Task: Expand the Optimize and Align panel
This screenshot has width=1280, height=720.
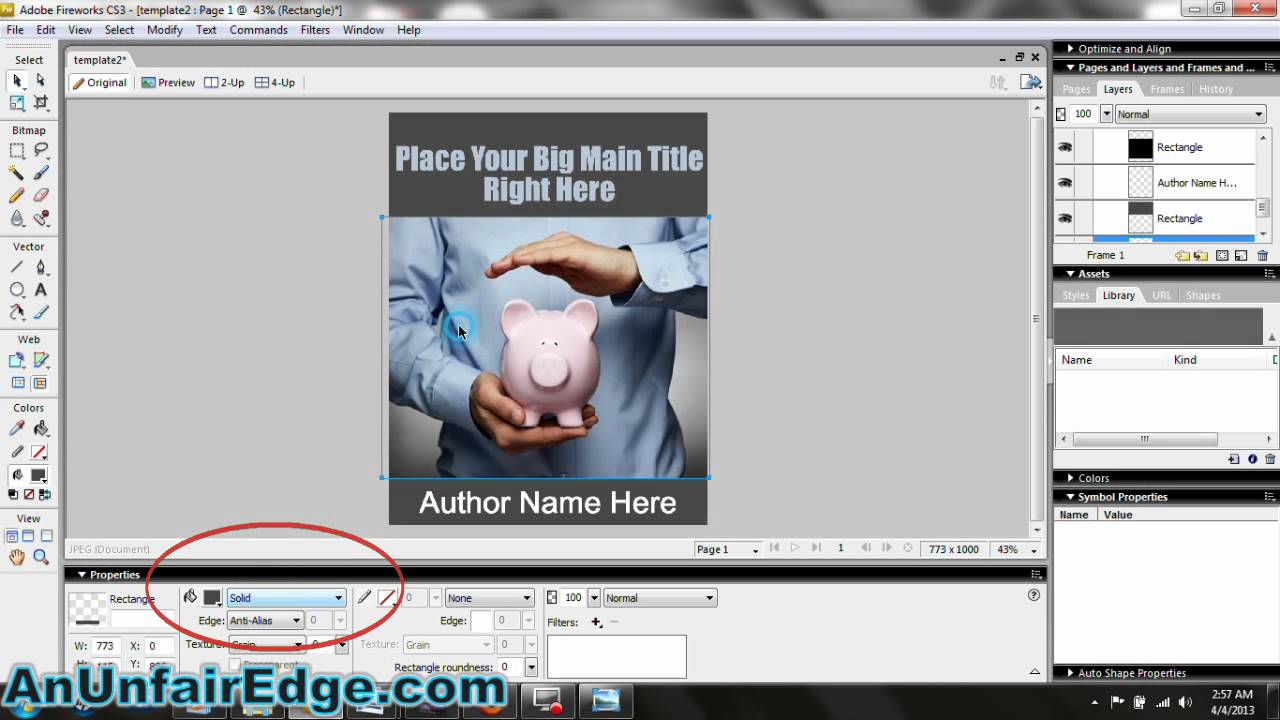Action: 1070,49
